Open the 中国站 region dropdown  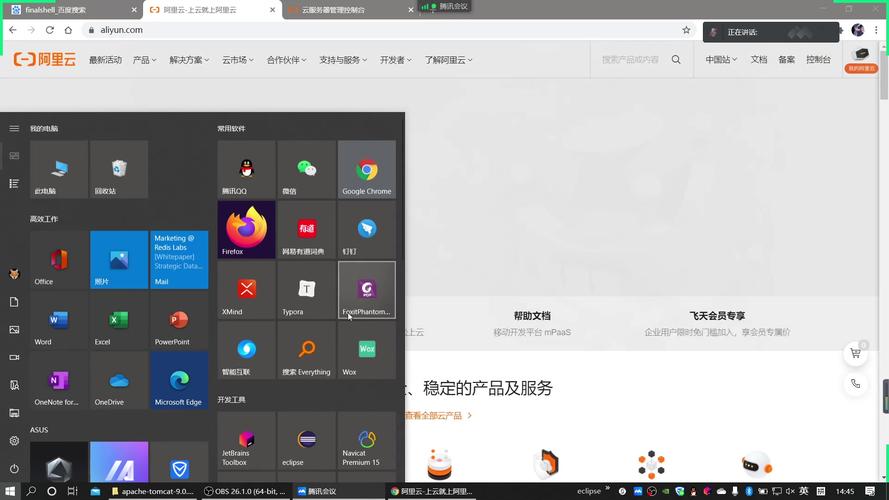pos(721,60)
